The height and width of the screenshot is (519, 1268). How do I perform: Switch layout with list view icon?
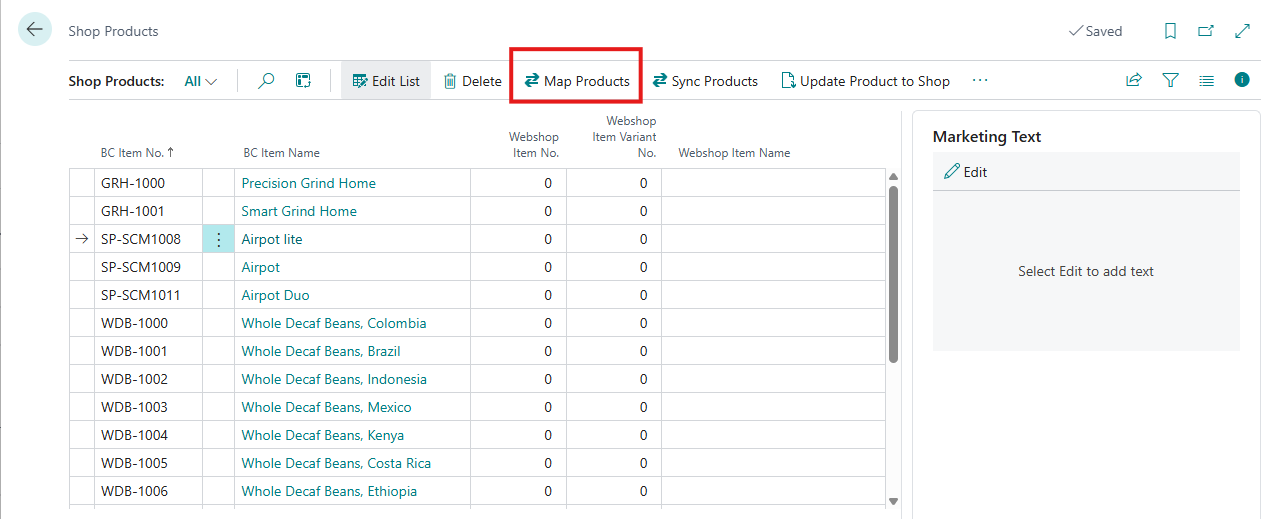click(x=1206, y=81)
